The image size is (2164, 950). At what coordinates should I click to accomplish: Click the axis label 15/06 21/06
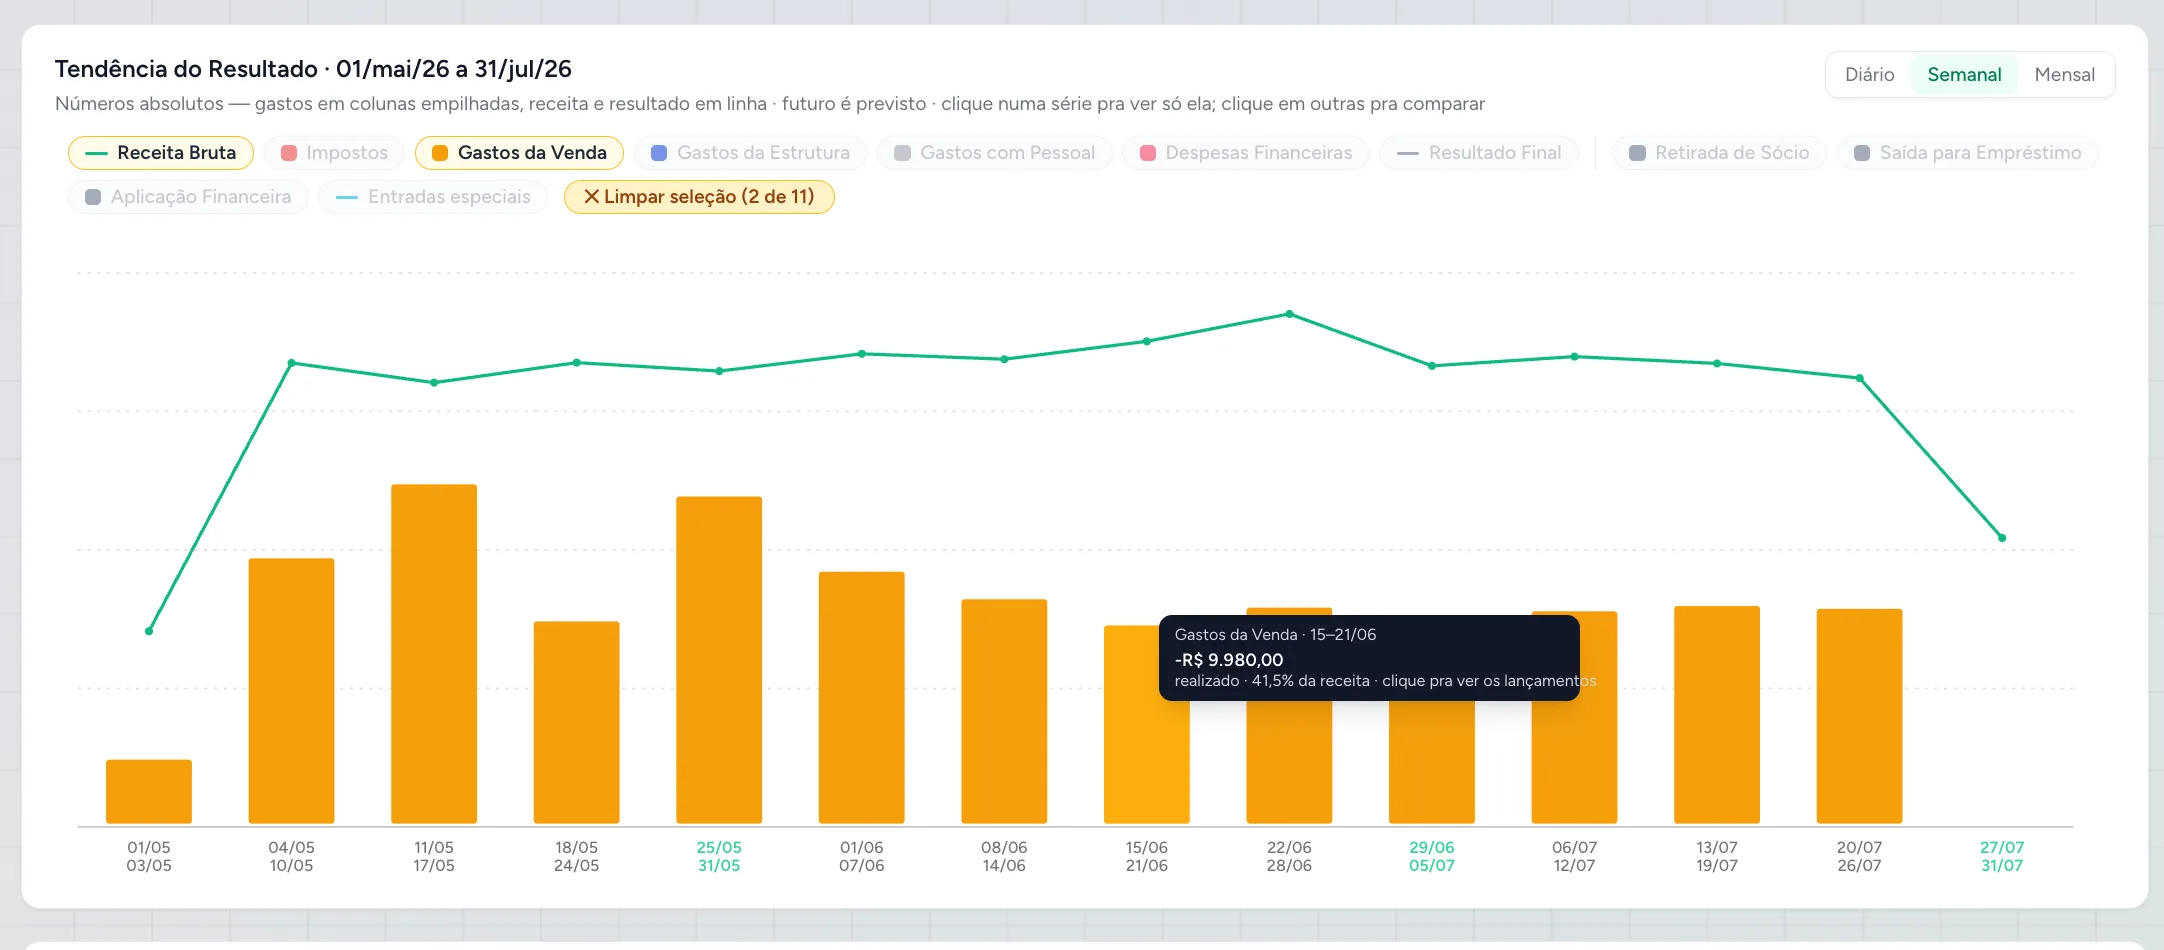1147,857
